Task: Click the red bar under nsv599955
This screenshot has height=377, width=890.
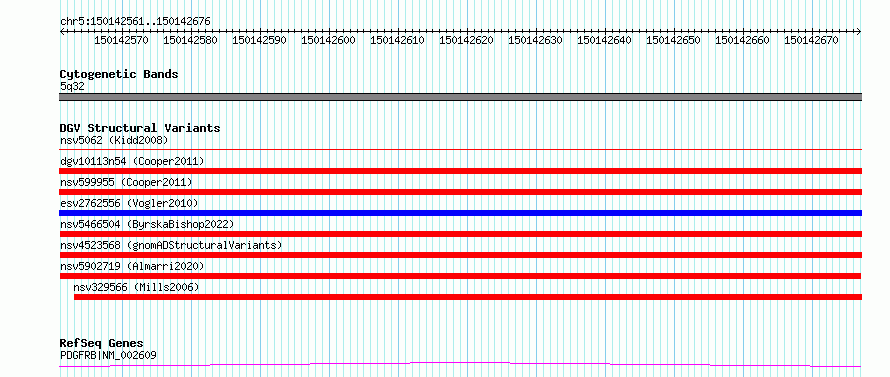Action: tap(460, 192)
